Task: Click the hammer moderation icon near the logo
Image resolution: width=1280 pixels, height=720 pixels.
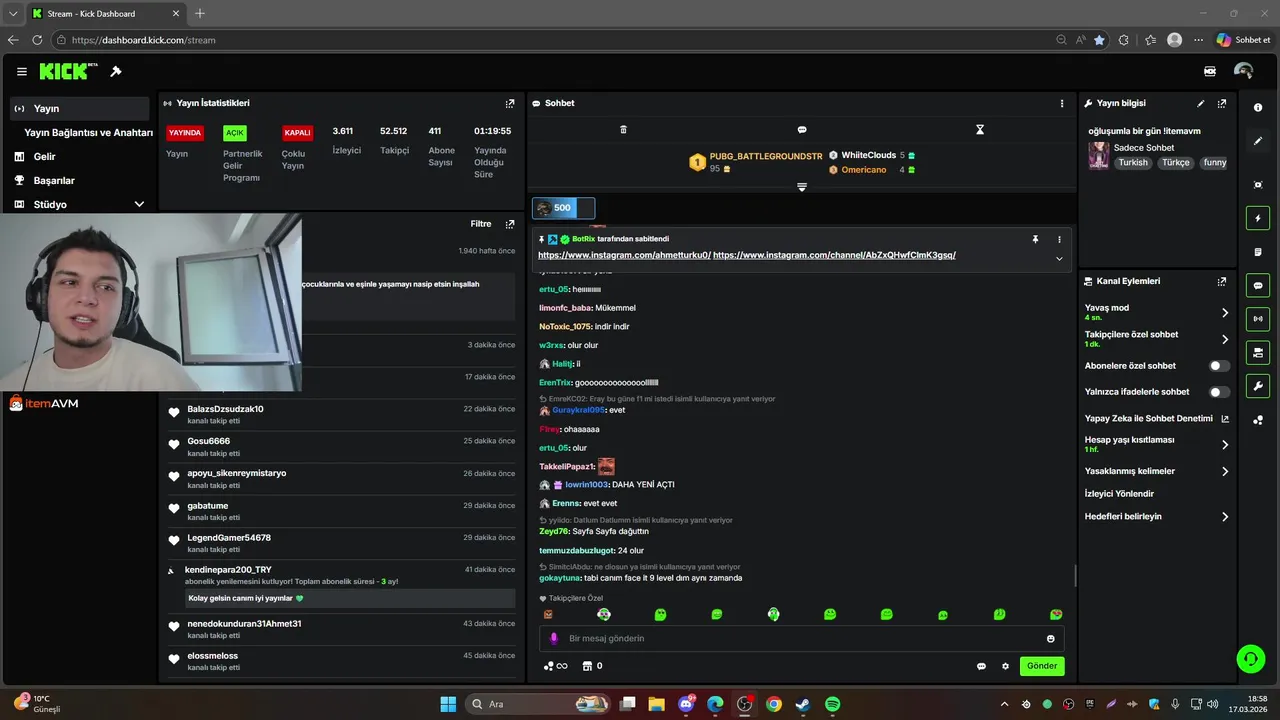Action: [x=116, y=72]
